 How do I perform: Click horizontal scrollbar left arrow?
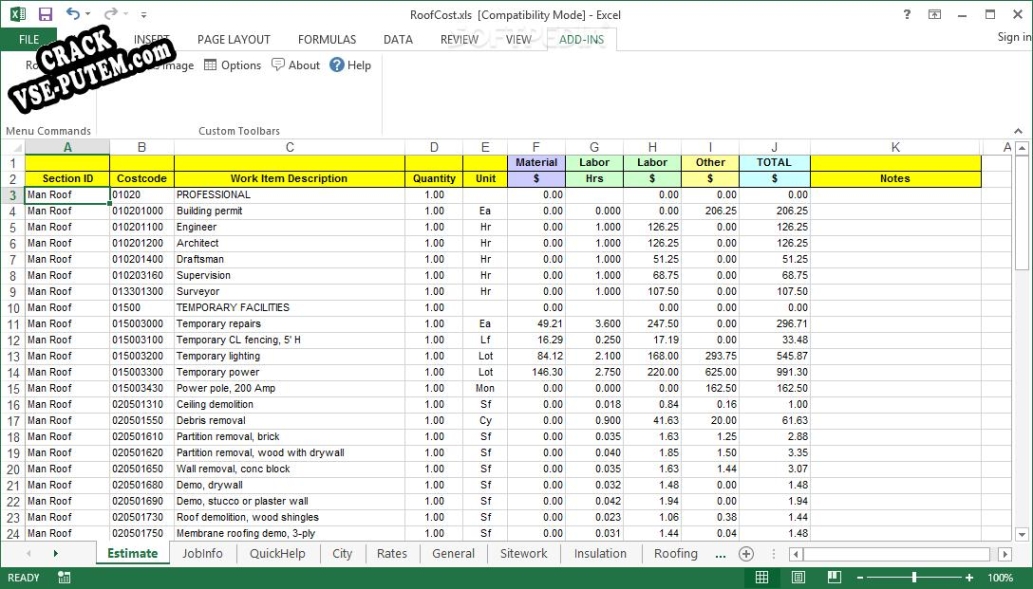[796, 554]
